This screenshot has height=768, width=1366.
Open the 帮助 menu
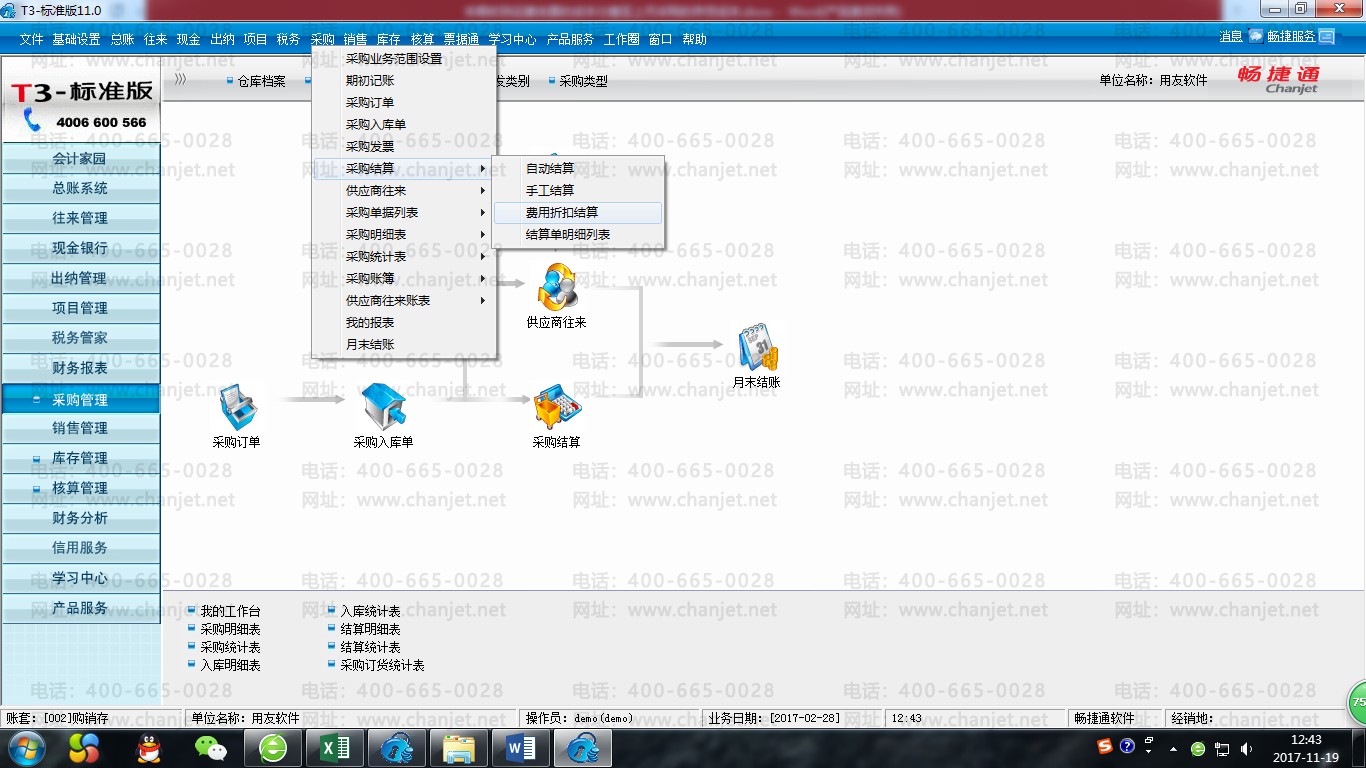pos(694,39)
